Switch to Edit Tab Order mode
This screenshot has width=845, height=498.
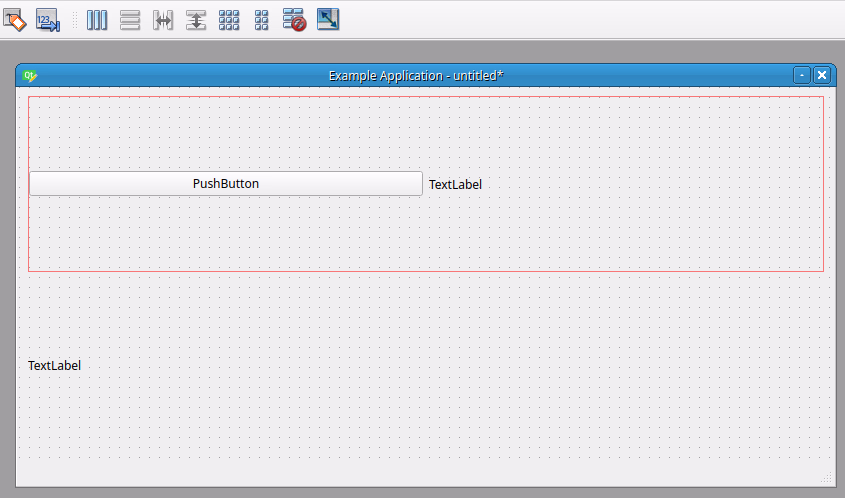pos(48,20)
